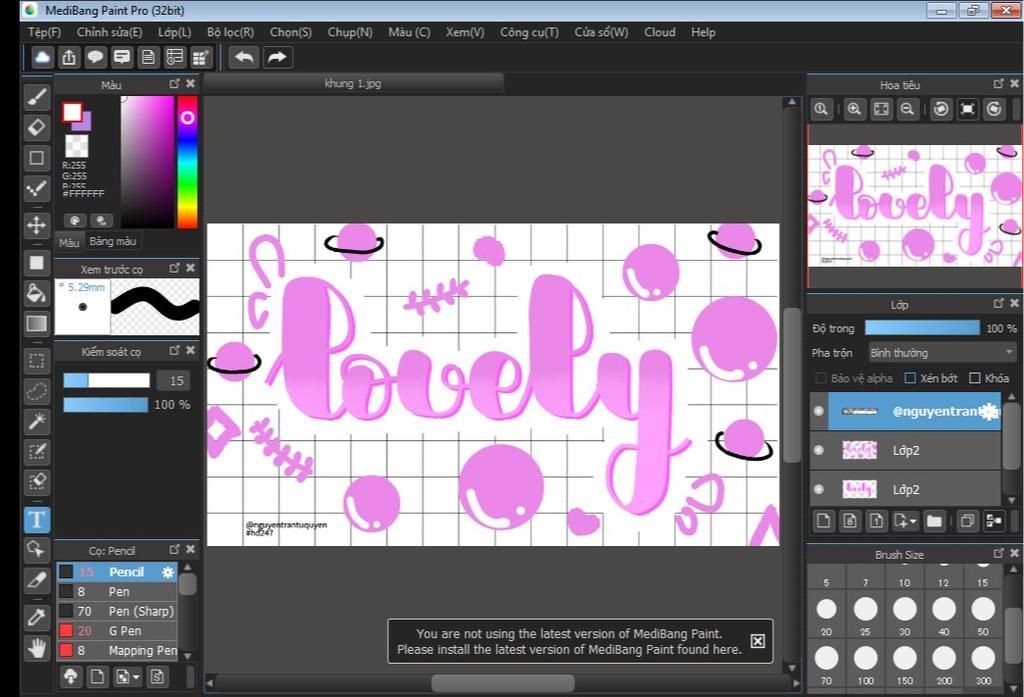This screenshot has width=1024, height=697.
Task: Check the Khóa lock checkbox
Action: coord(975,378)
